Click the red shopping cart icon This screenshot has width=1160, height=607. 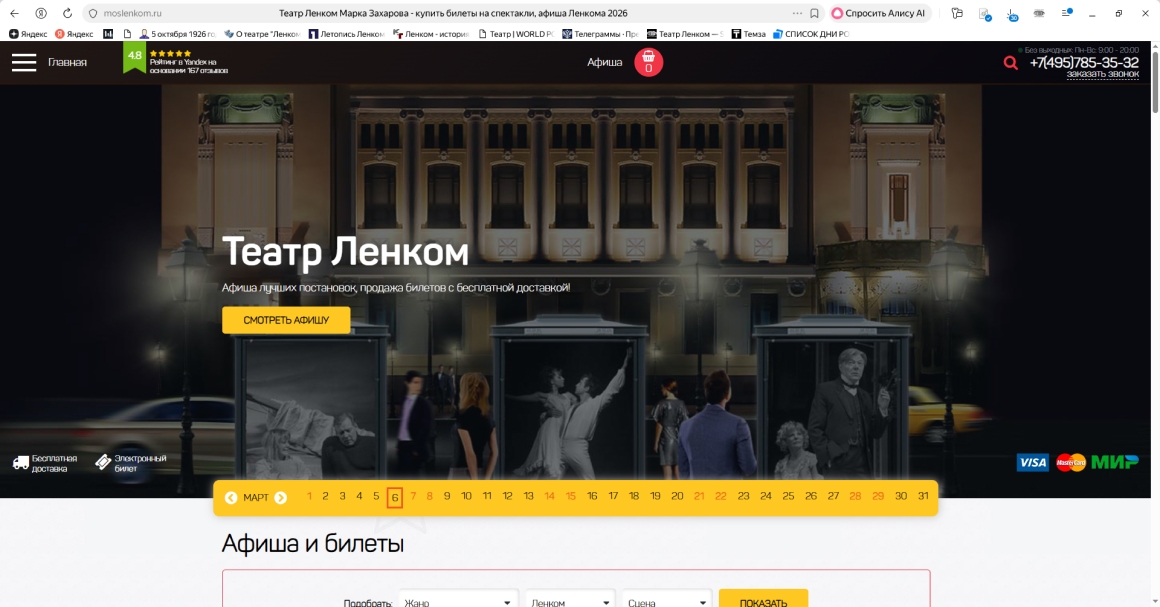pyautogui.click(x=648, y=62)
